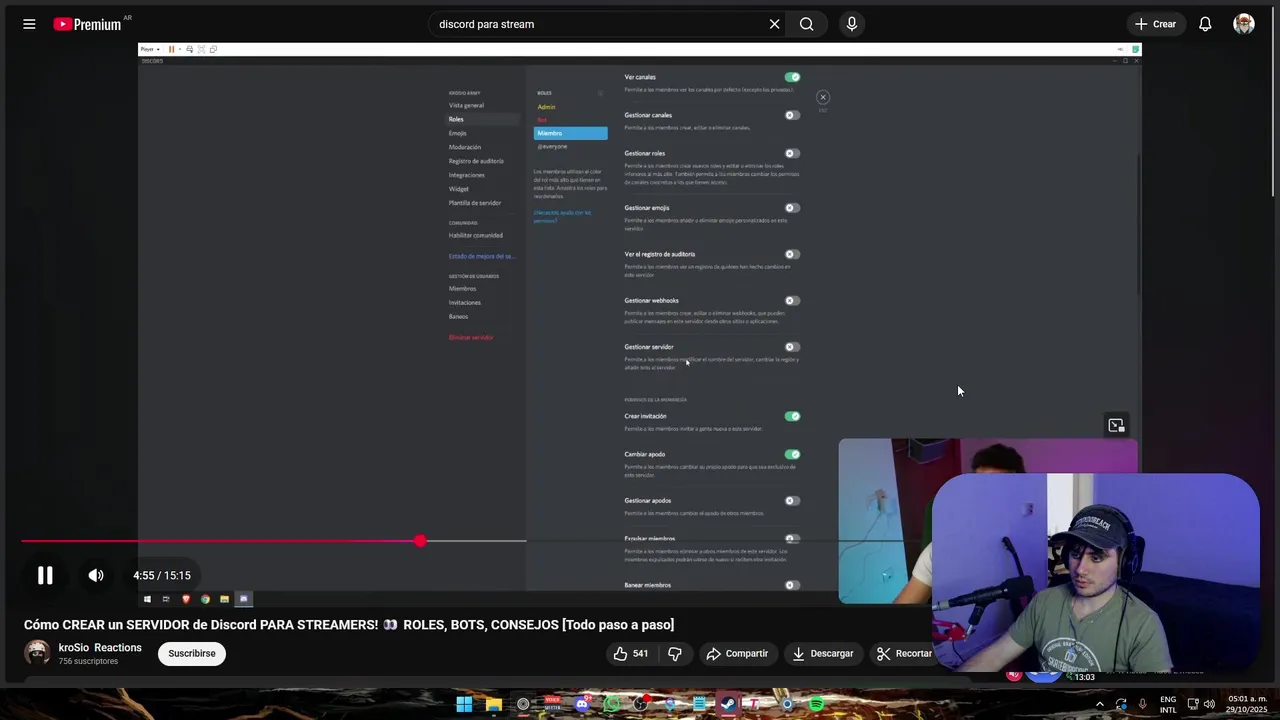Screen dimensions: 1280x720
Task: Dislike the video
Action: (x=675, y=653)
